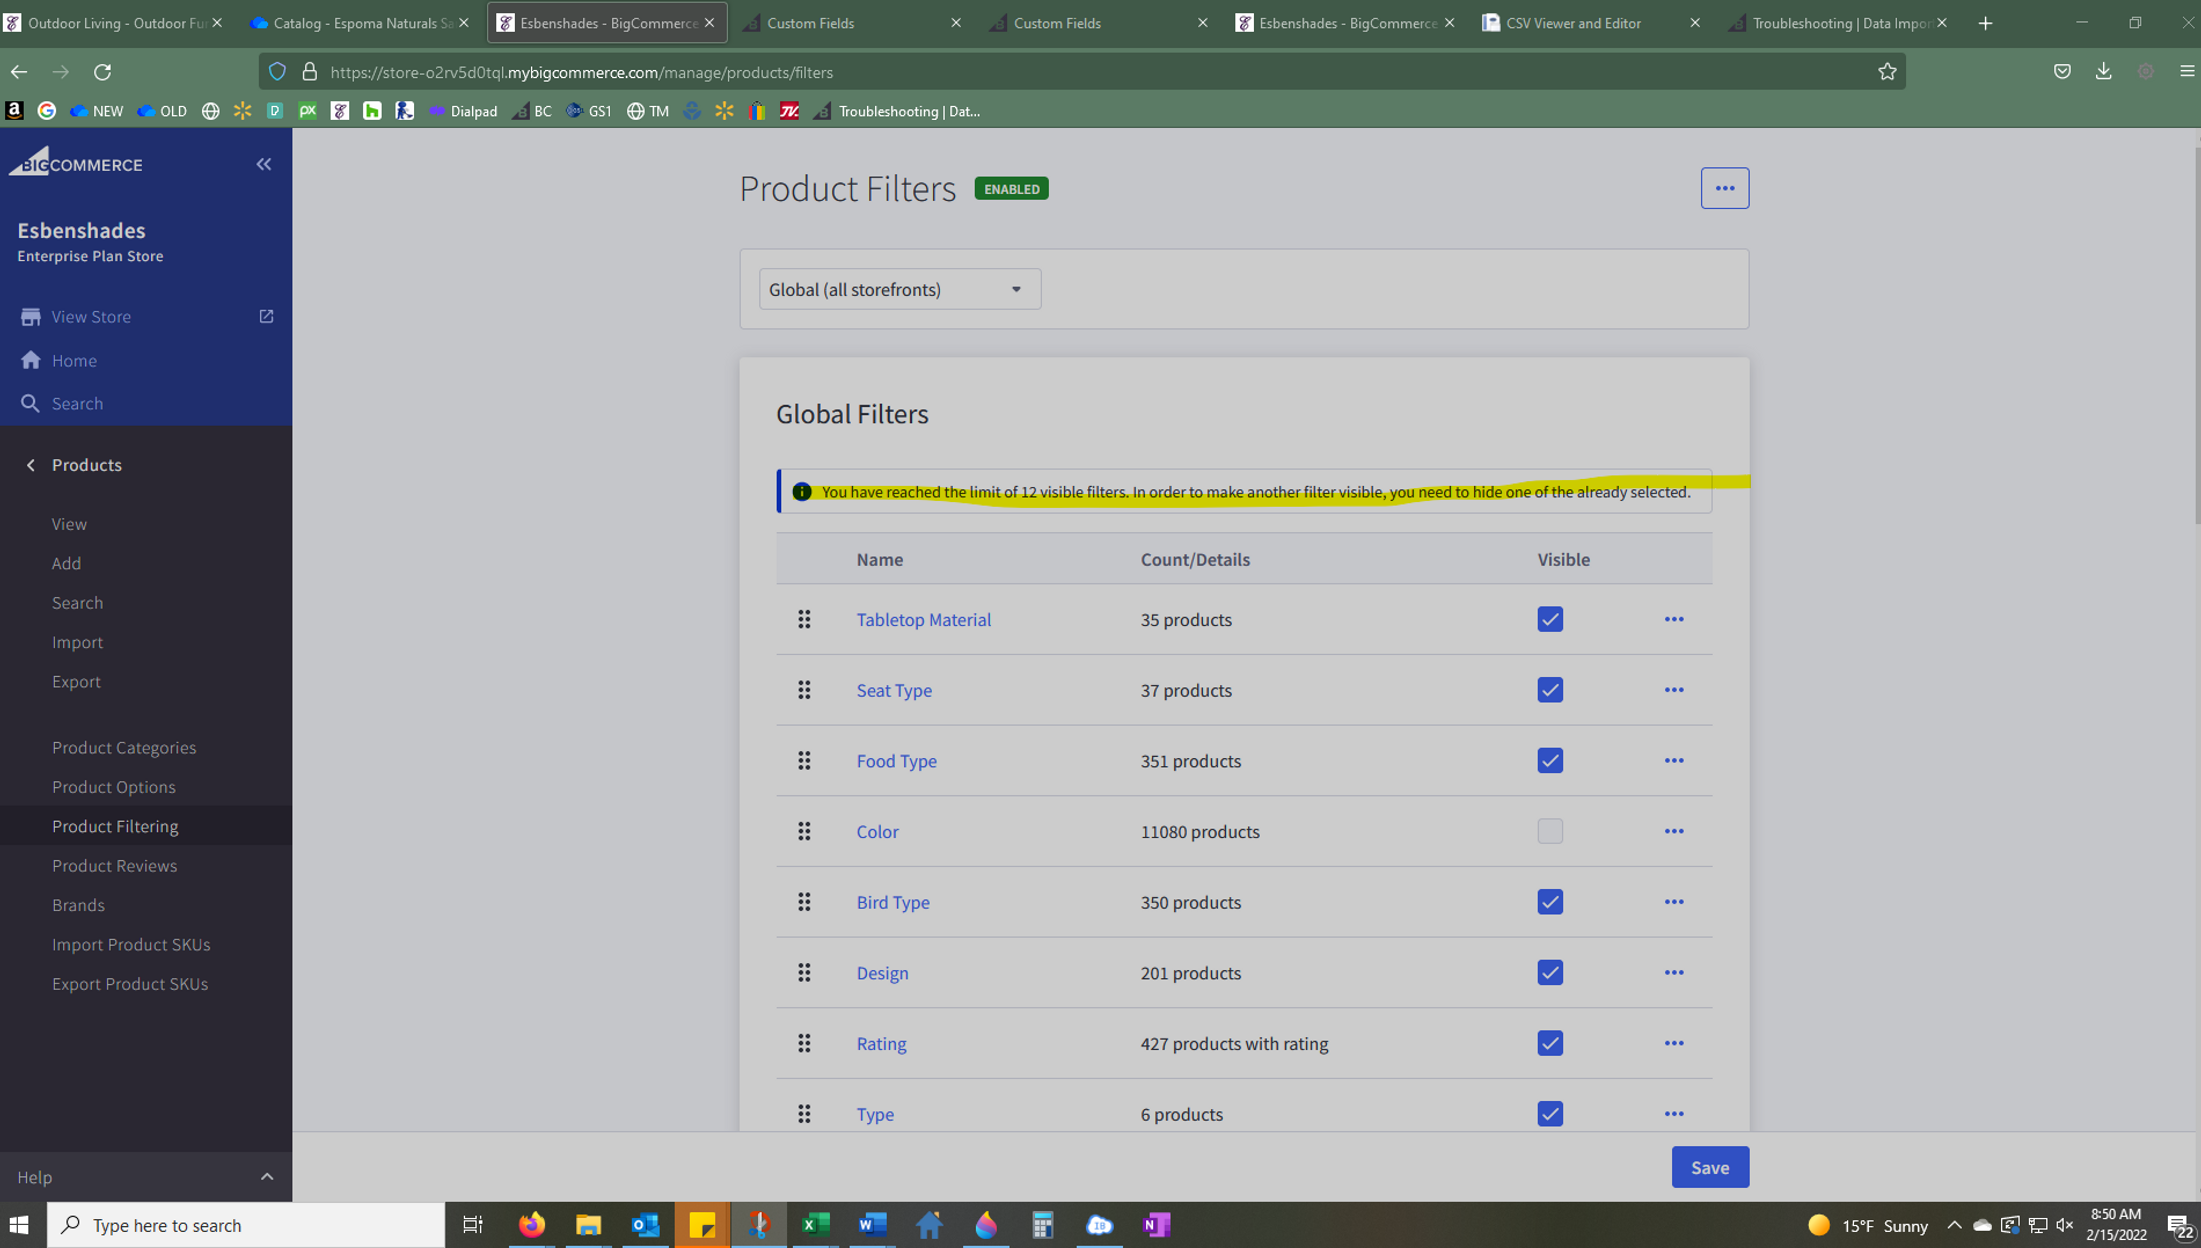Image resolution: width=2201 pixels, height=1248 pixels.
Task: Grab the drag handle for Bird Type
Action: [x=804, y=902]
